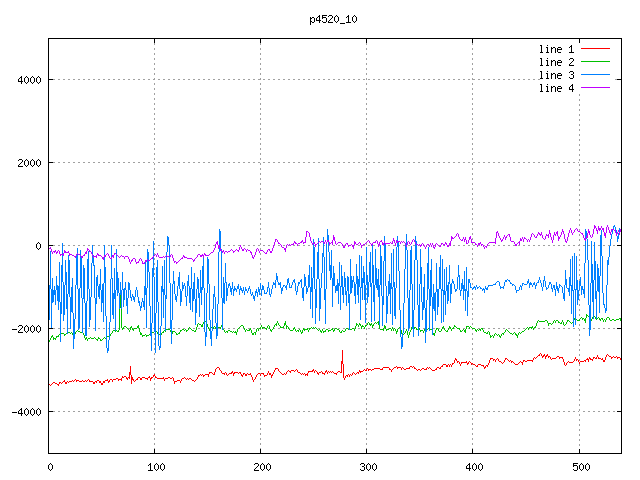Click the green sample next to line 2
The width and height of the screenshot is (640, 480).
tap(595, 62)
